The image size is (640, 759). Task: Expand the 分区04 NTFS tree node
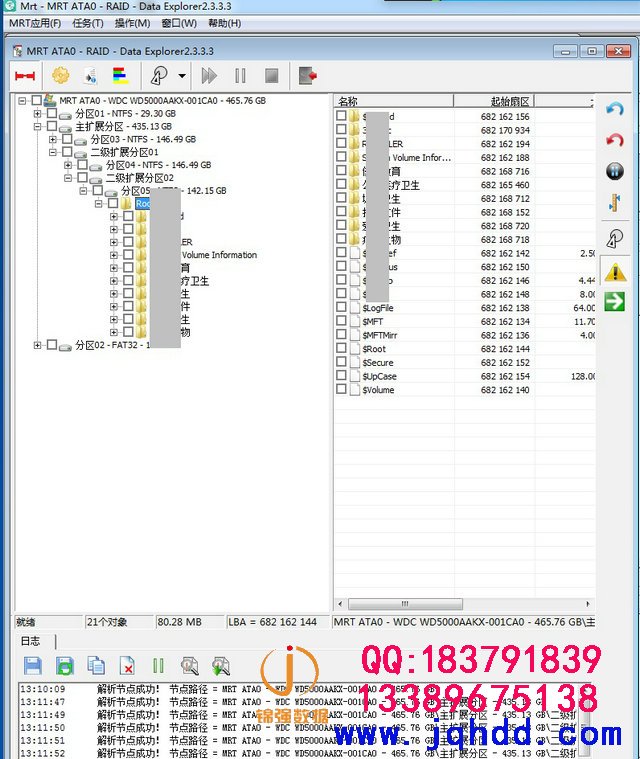pos(68,165)
